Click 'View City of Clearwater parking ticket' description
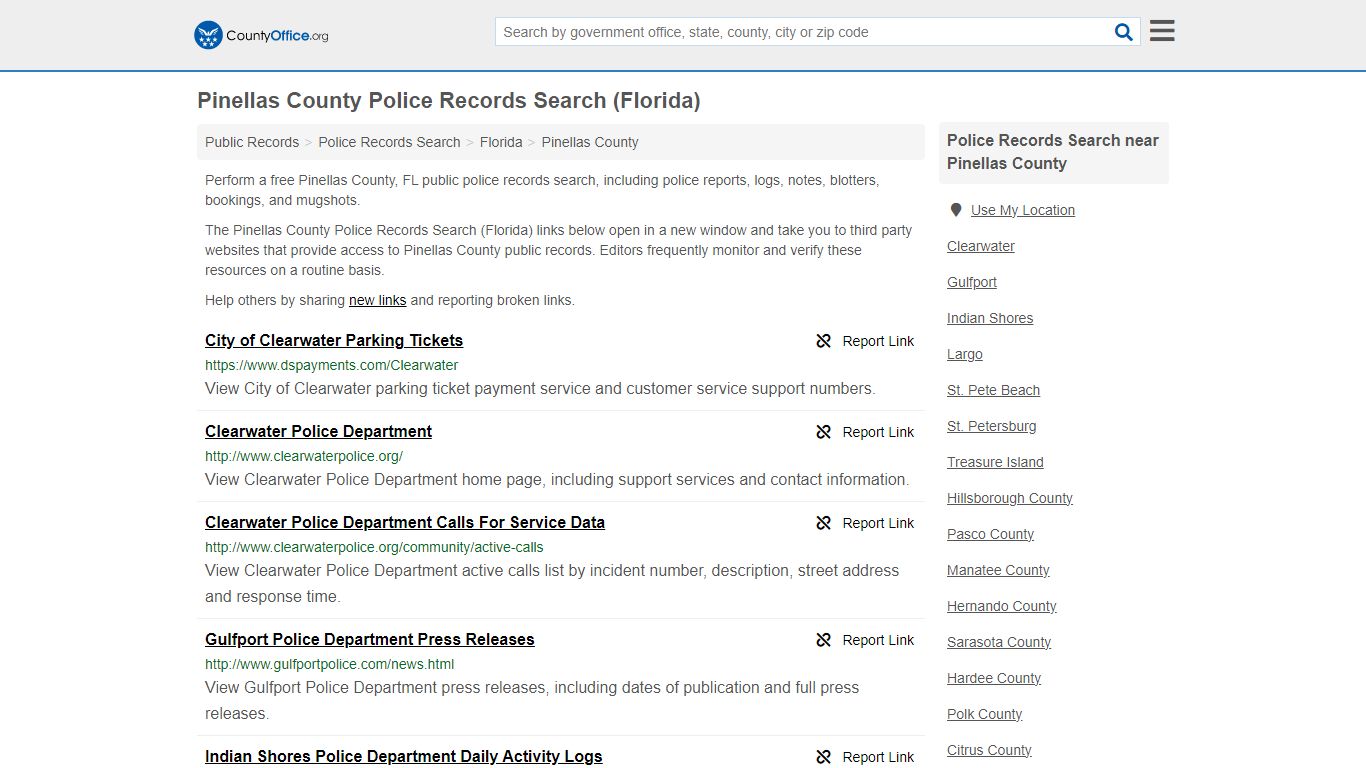This screenshot has height=768, width=1366. (540, 389)
